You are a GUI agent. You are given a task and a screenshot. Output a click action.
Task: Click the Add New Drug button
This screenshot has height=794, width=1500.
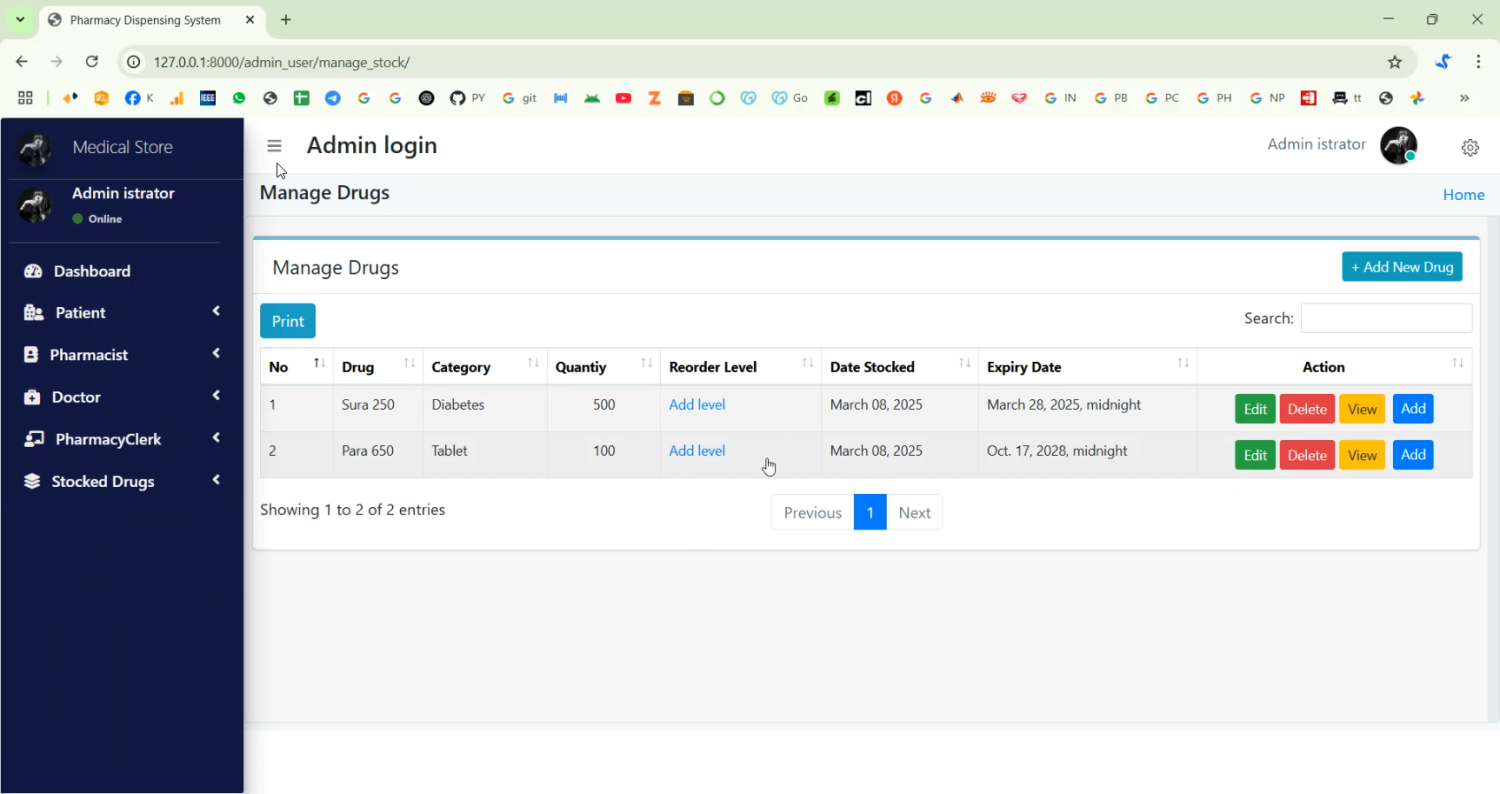click(1401, 267)
